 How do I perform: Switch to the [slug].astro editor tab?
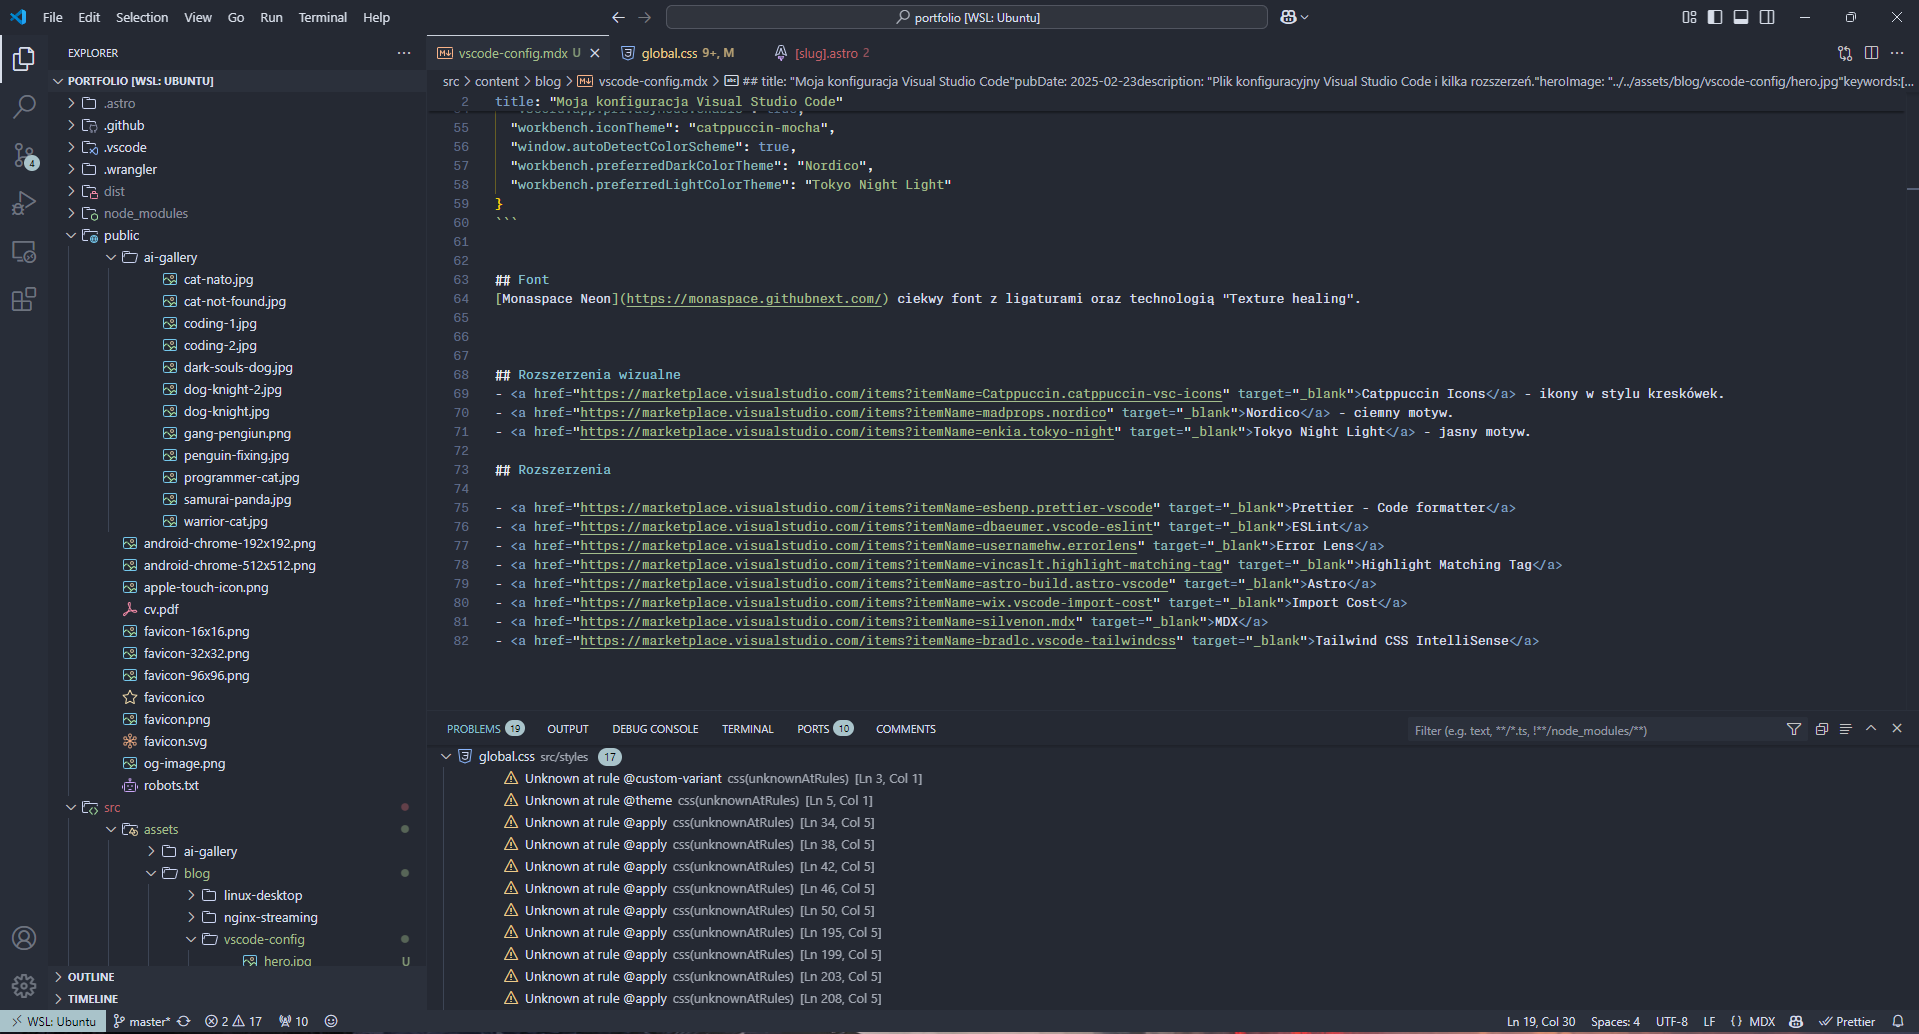(x=821, y=53)
